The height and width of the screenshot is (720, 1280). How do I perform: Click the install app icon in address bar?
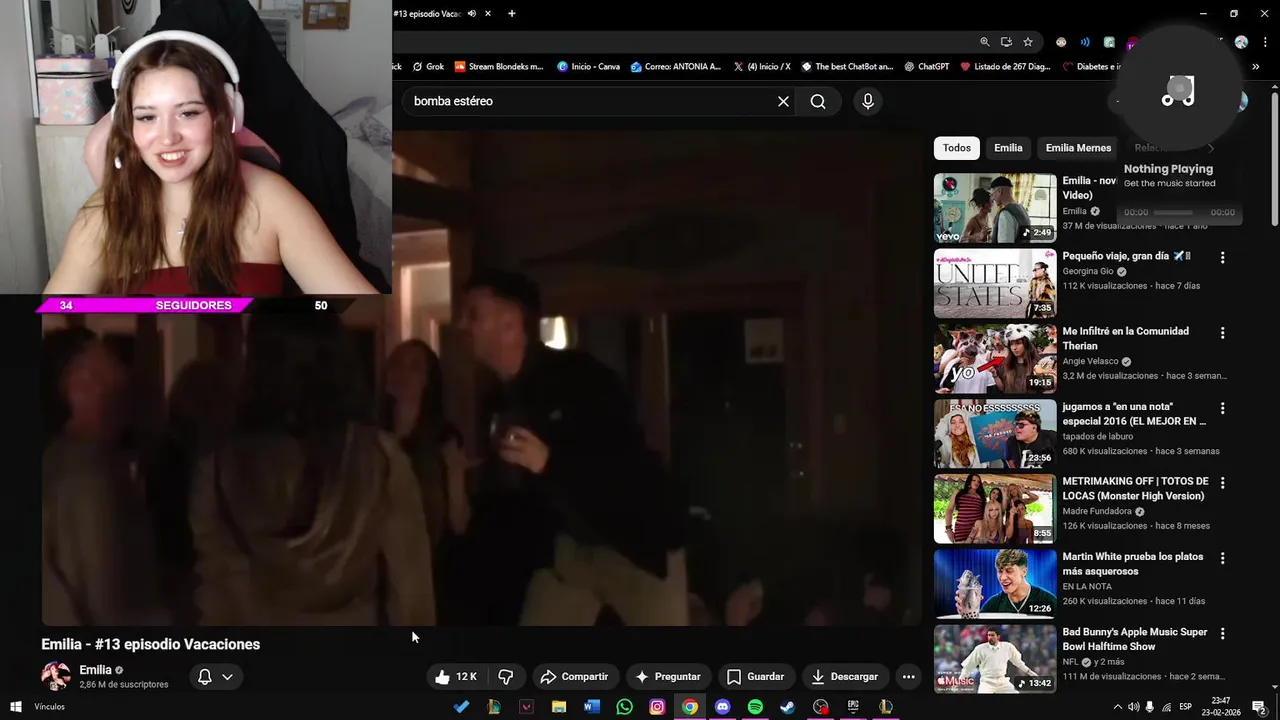pos(1006,42)
